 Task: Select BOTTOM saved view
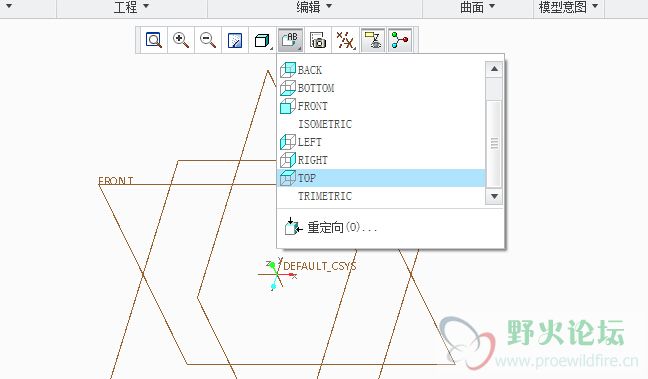tap(382, 88)
